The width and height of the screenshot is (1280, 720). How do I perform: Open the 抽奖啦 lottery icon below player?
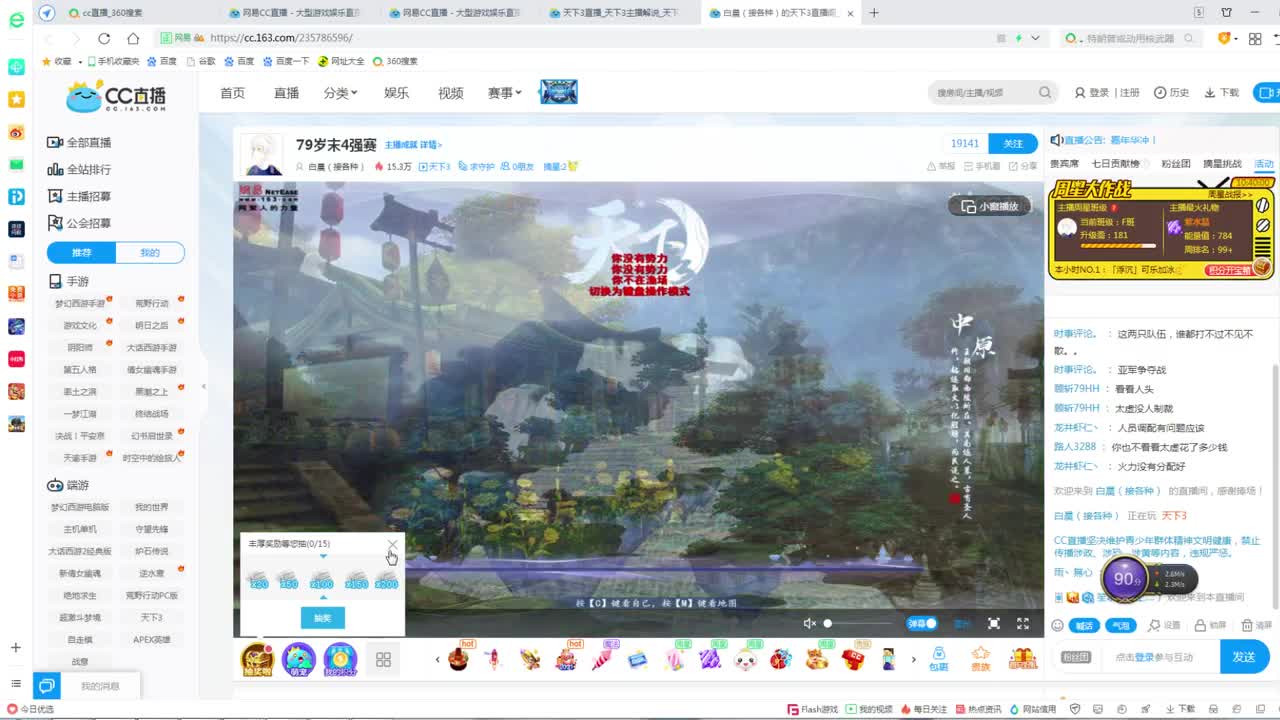pyautogui.click(x=258, y=659)
